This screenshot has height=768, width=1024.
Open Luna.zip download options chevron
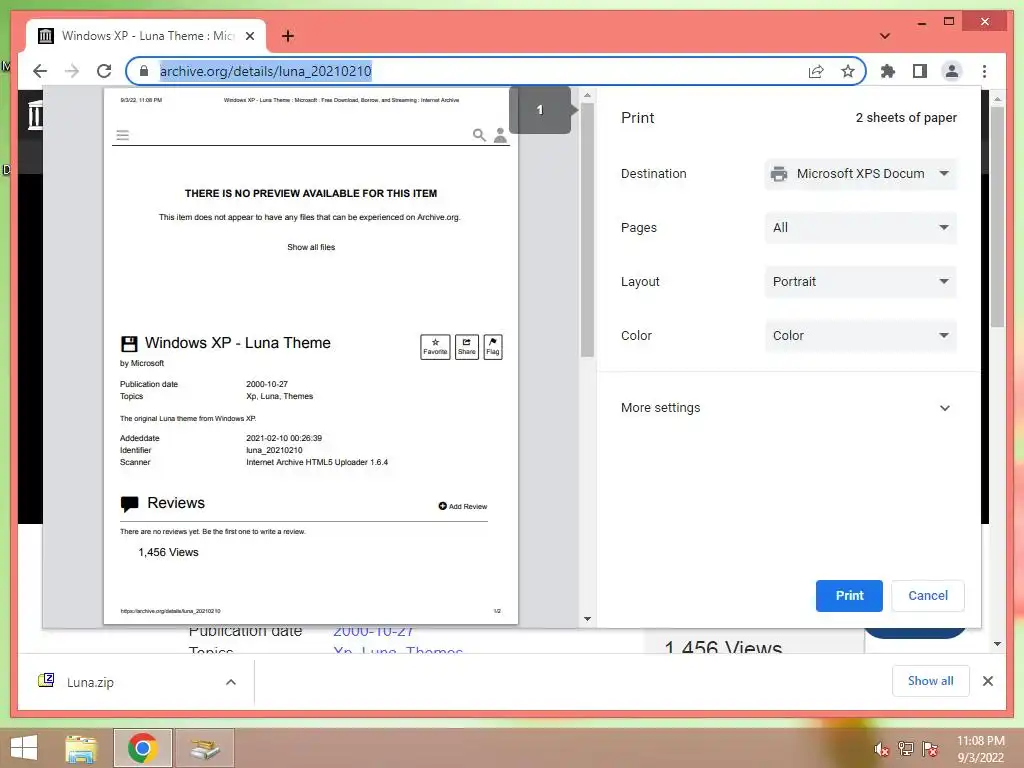231,682
